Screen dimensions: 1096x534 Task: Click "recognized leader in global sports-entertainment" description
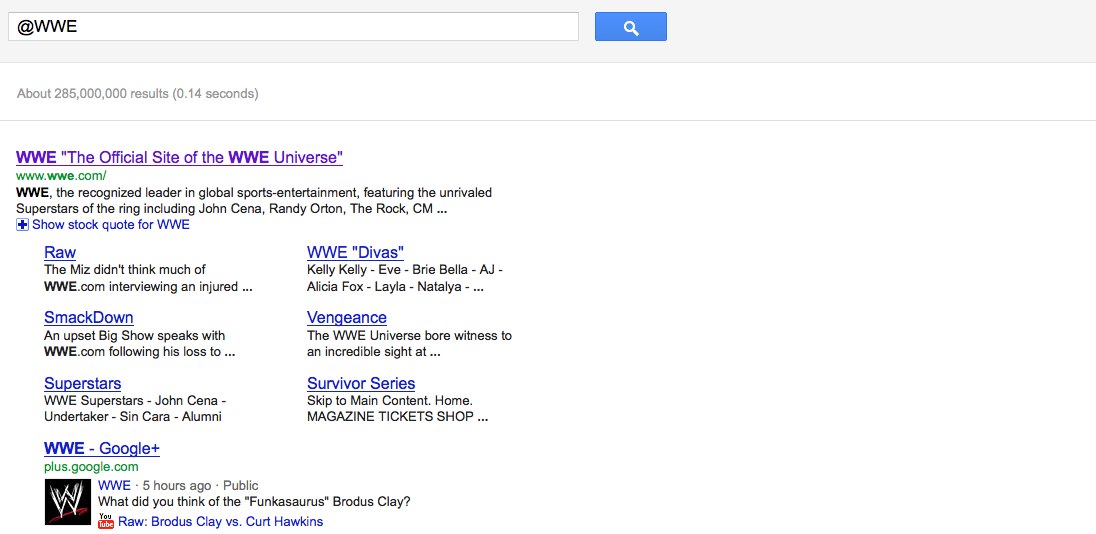tap(220, 193)
